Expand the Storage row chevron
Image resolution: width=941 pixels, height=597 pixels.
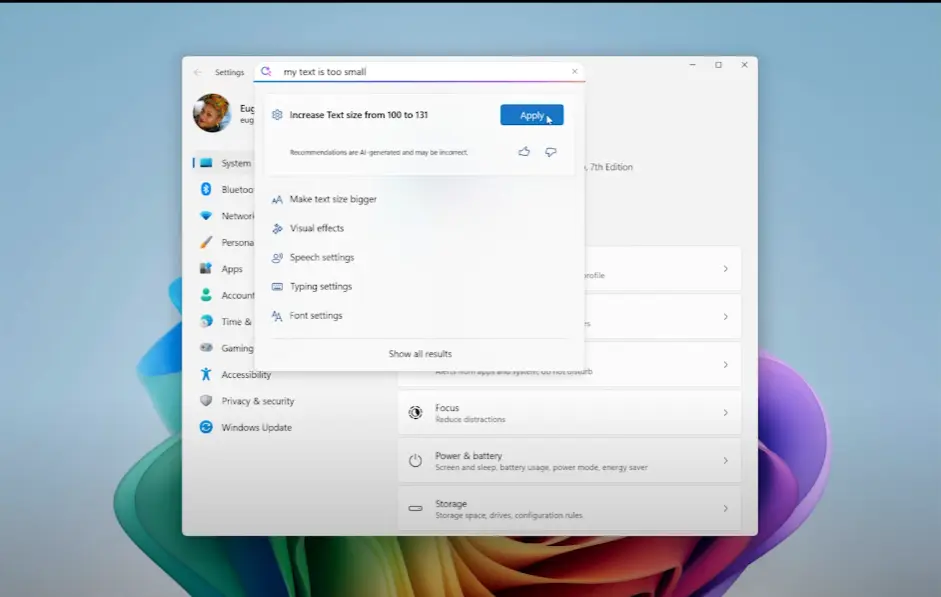tap(726, 509)
